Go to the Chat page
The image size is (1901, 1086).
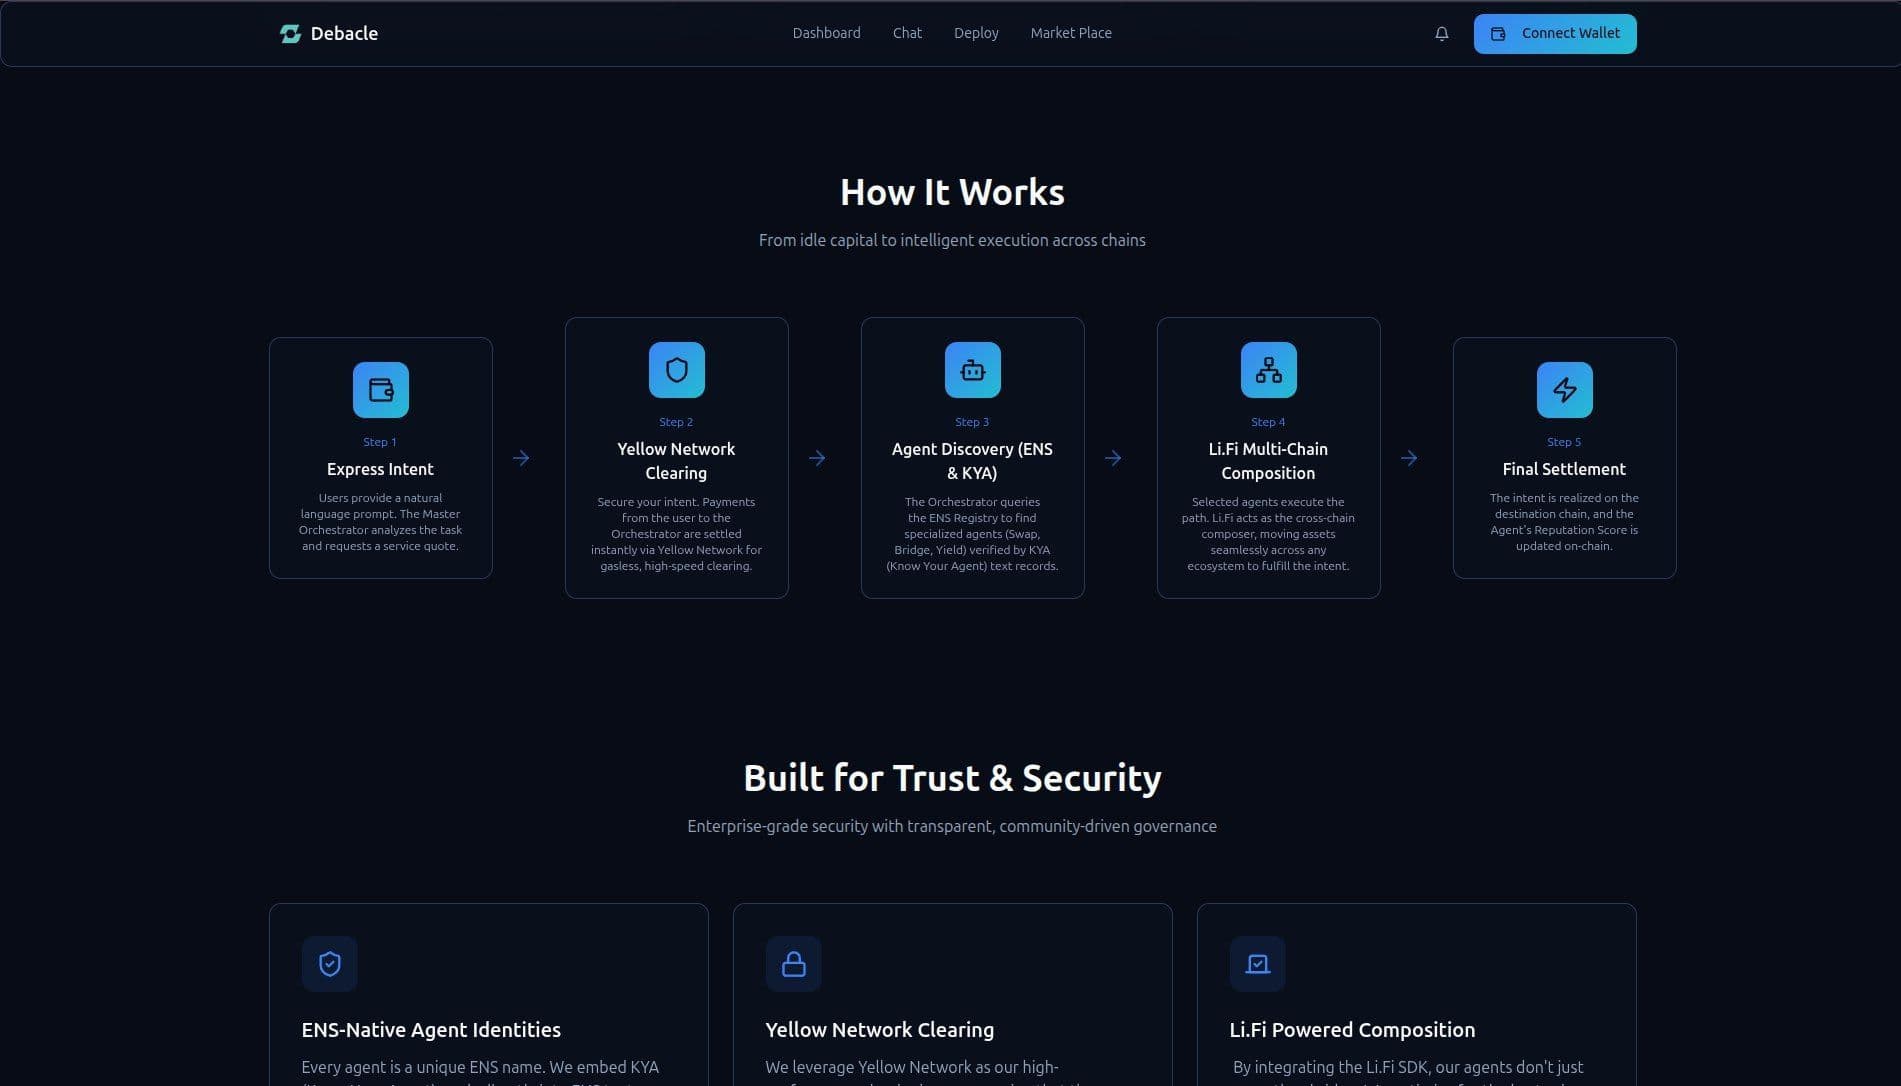click(907, 33)
